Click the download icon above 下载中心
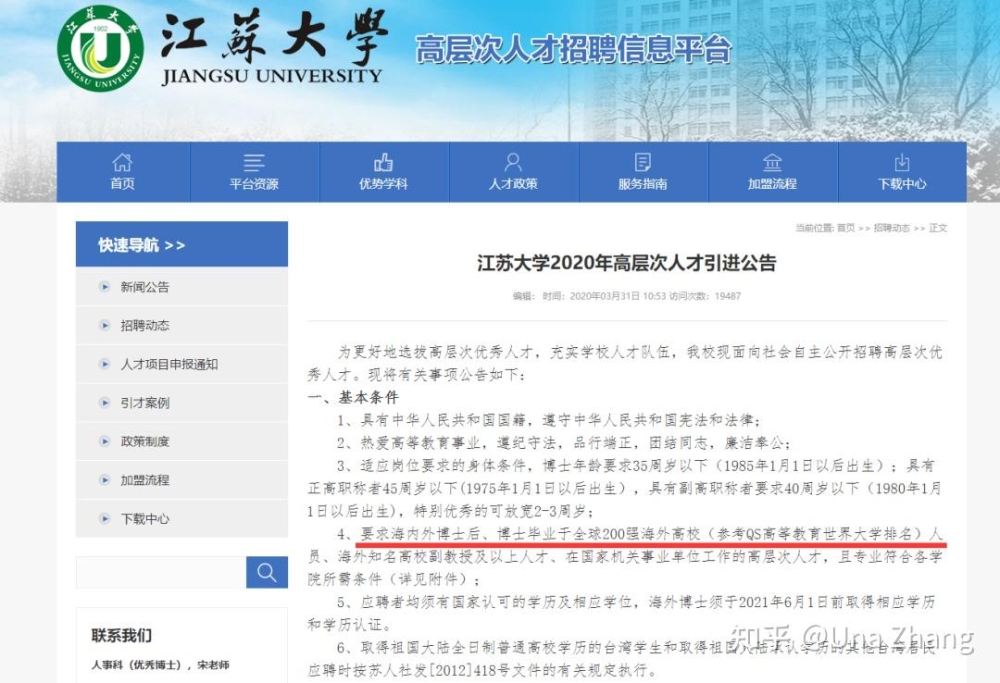The image size is (1000, 683). pos(902,162)
